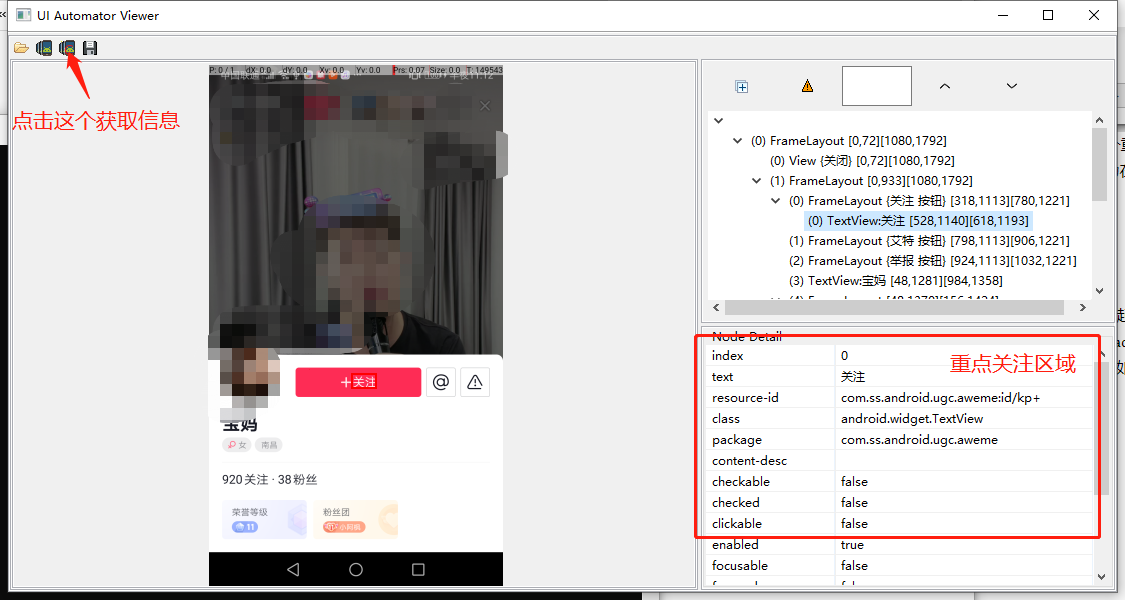Click the search text box above tree
Viewport: 1125px width, 600px height.
876,86
